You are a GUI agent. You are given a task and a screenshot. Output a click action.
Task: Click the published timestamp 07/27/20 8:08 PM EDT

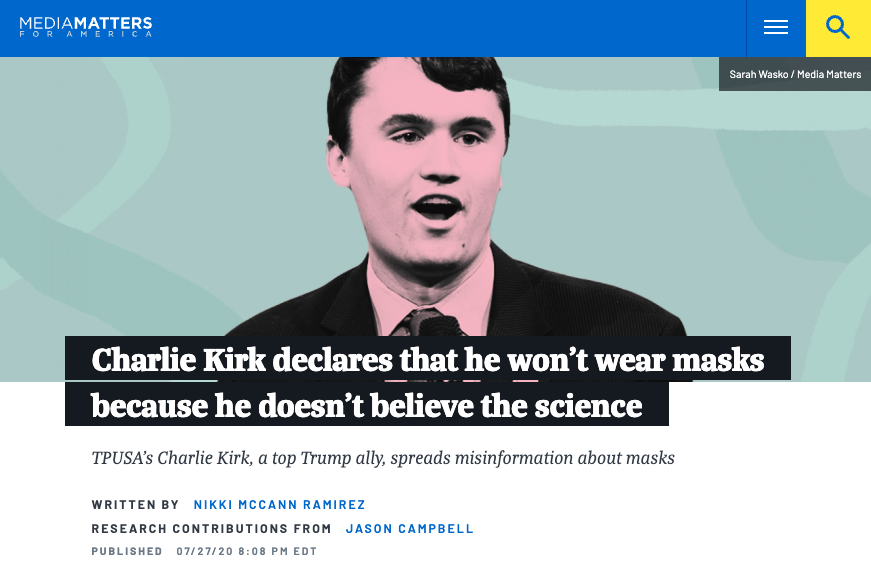coord(247,551)
